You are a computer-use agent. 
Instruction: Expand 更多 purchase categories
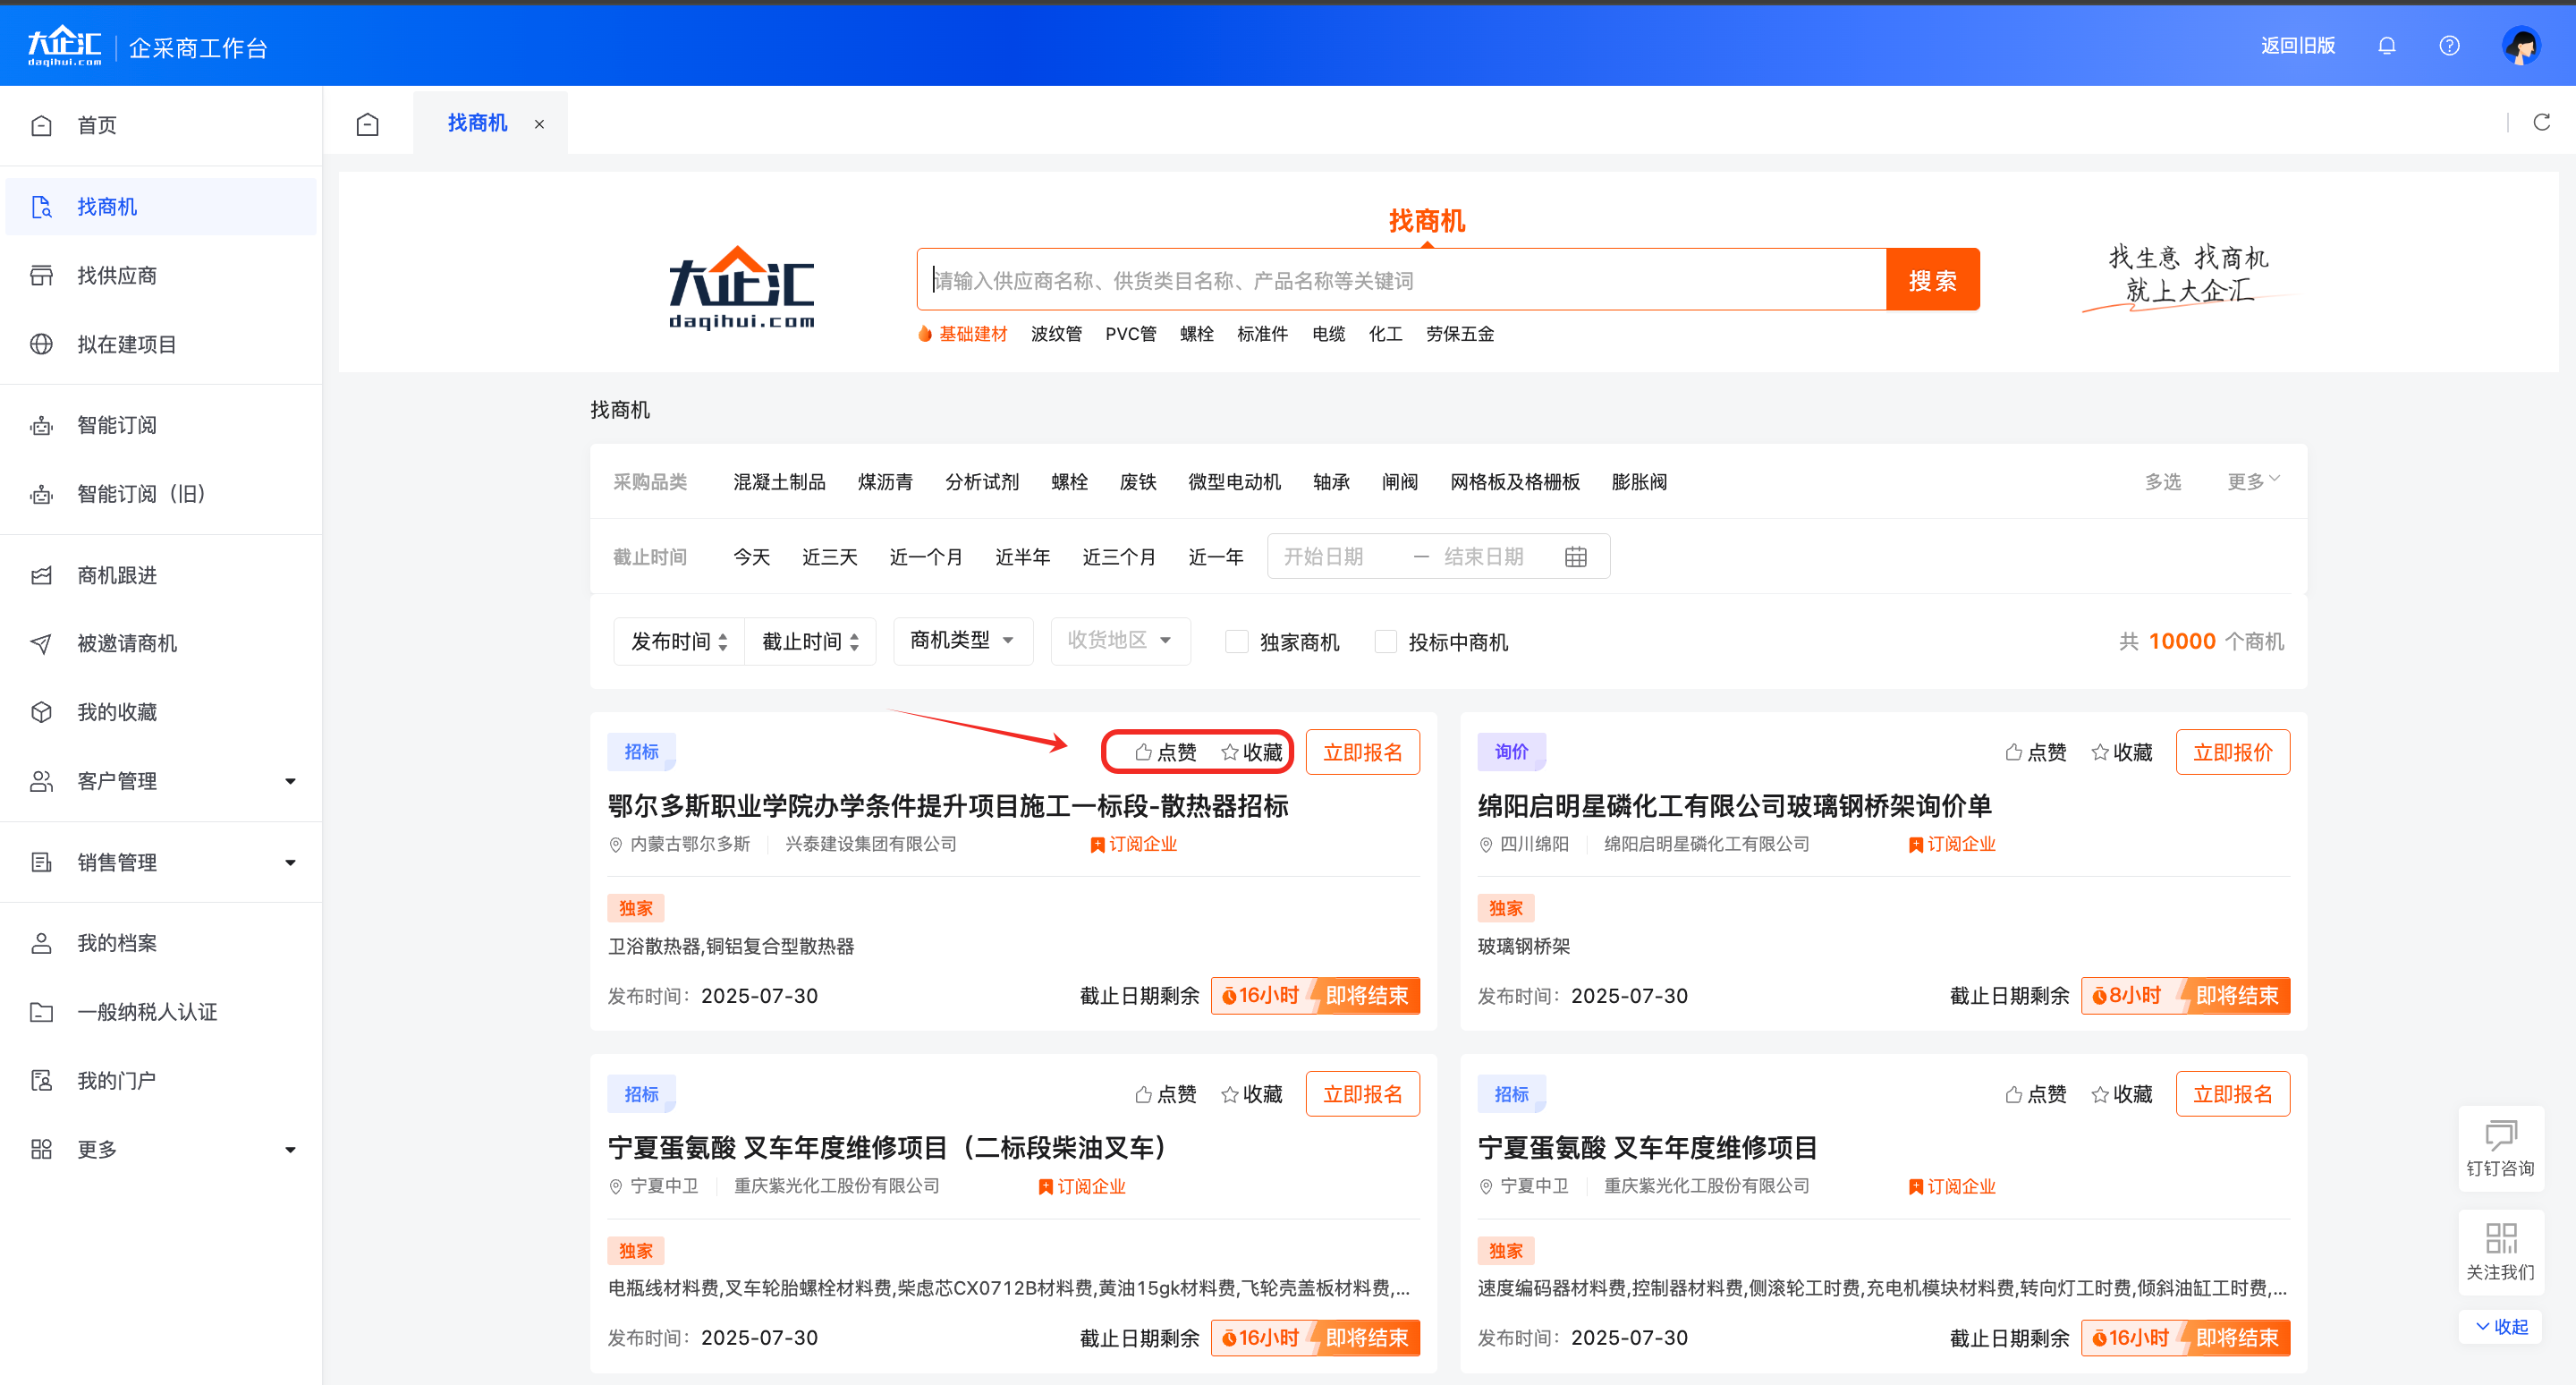point(2253,481)
